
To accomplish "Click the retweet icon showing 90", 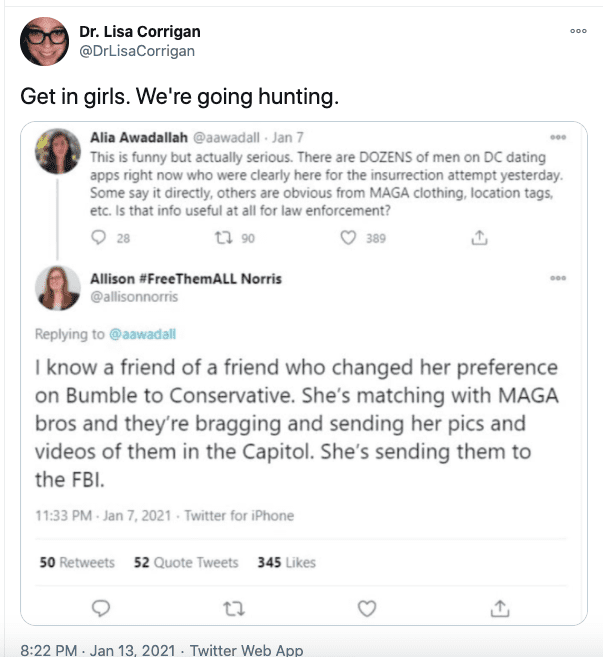I will pyautogui.click(x=226, y=238).
